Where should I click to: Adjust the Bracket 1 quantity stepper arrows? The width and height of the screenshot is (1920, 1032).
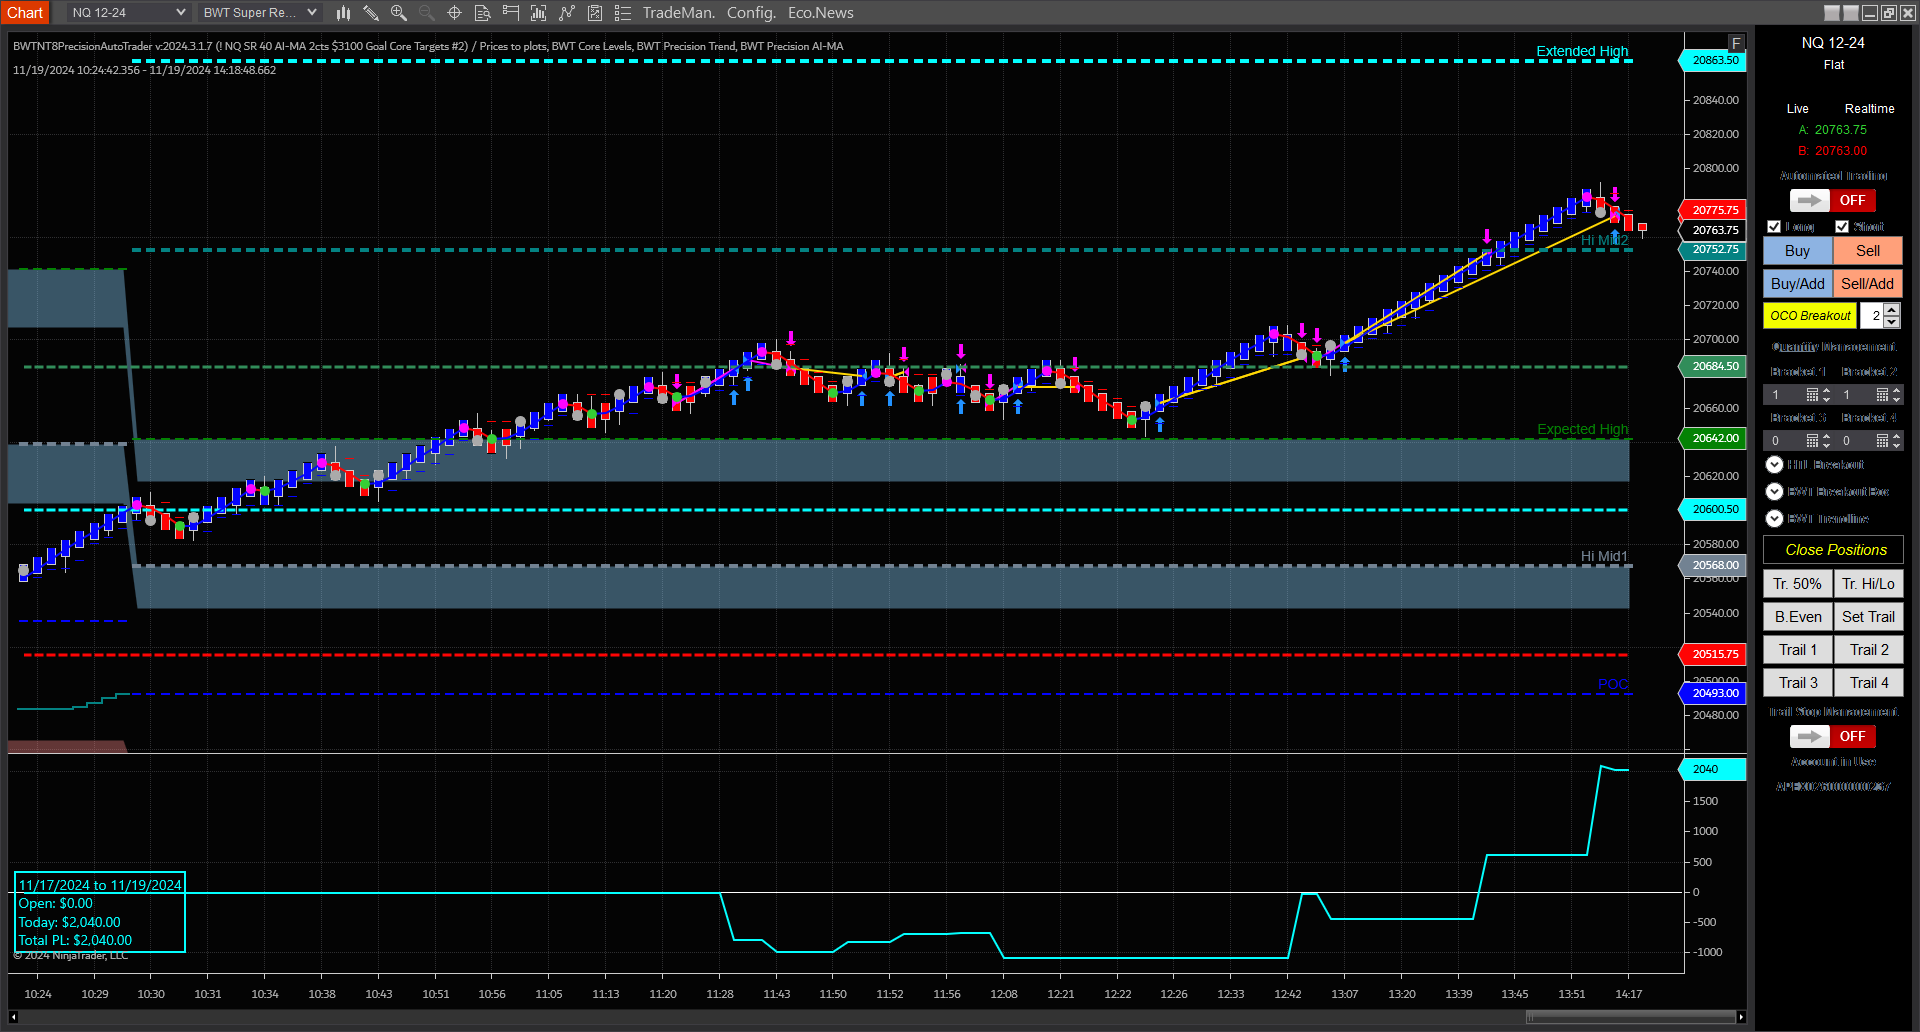click(x=1826, y=395)
